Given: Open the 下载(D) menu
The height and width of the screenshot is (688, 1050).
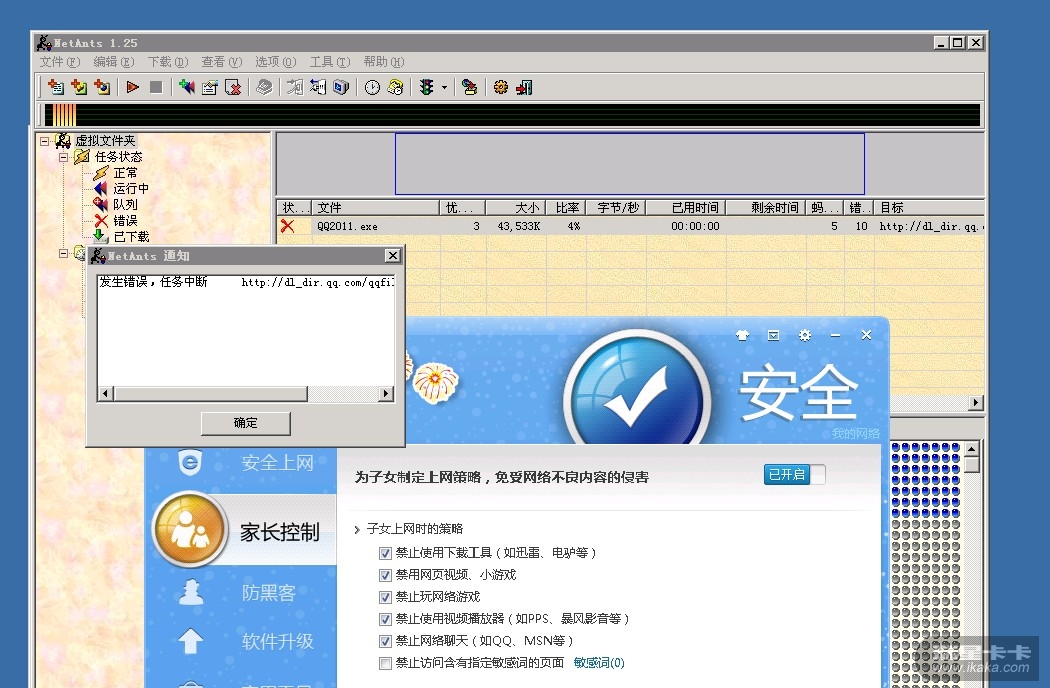Looking at the screenshot, I should (168, 62).
